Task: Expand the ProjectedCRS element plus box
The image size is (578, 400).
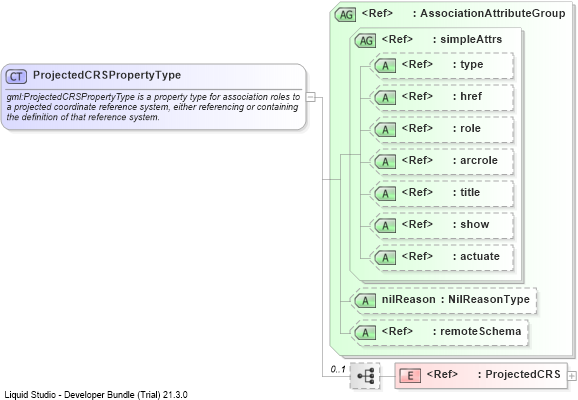Action: 572,376
